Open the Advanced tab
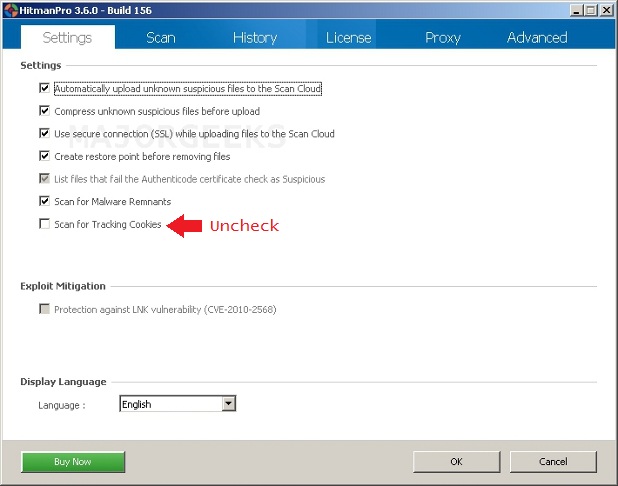The height and width of the screenshot is (486, 618). [537, 37]
